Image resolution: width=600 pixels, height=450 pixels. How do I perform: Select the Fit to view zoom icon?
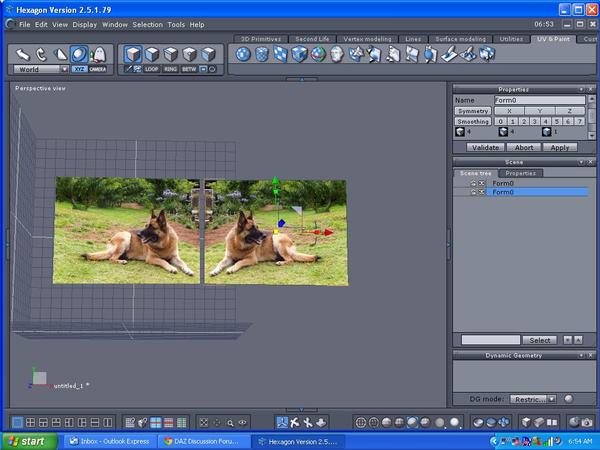pos(204,423)
